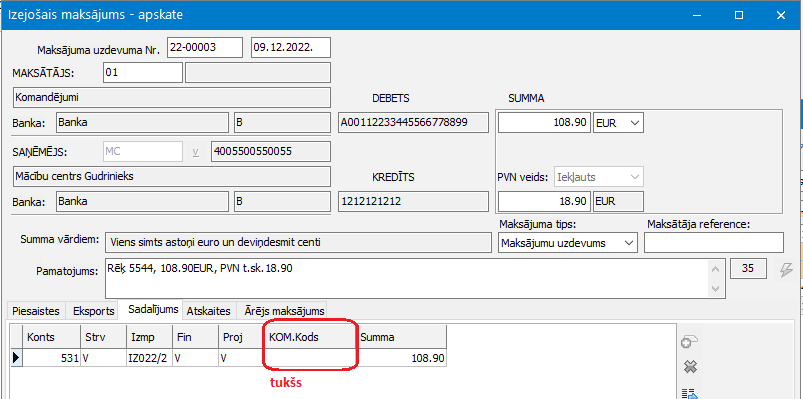Click the empty KOM.Kods cell in row

click(311, 358)
